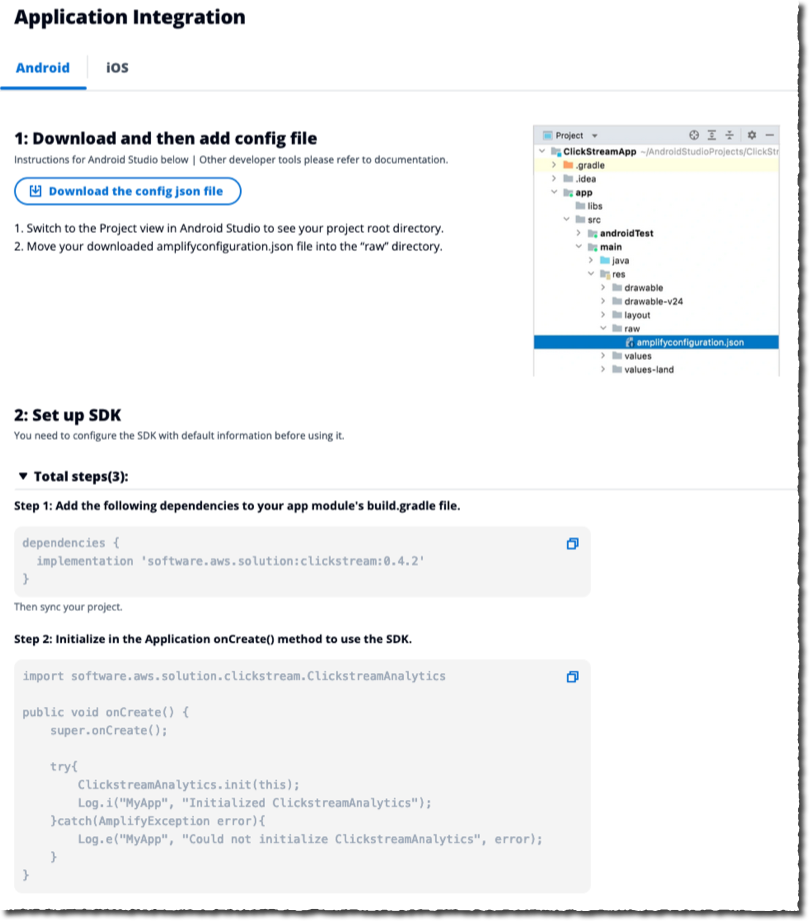Copy the build.gradle dependencies code
This screenshot has width=810, height=921.
pos(572,544)
